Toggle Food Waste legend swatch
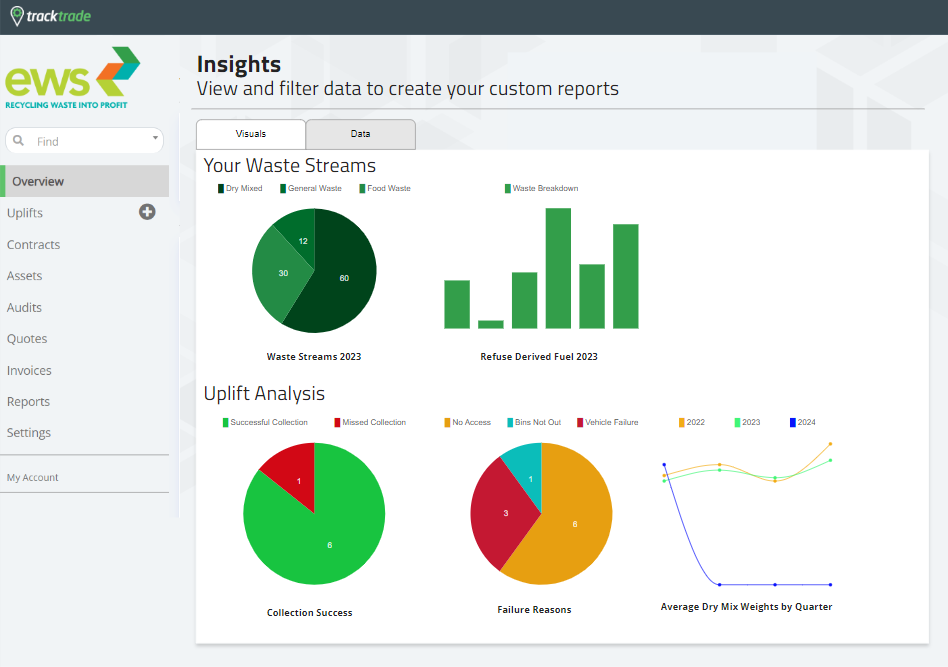 (362, 189)
